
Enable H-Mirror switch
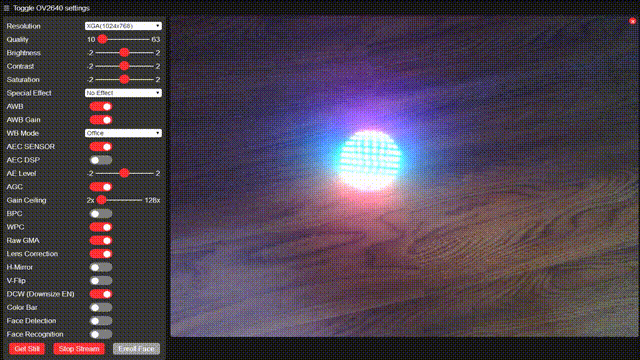click(101, 267)
